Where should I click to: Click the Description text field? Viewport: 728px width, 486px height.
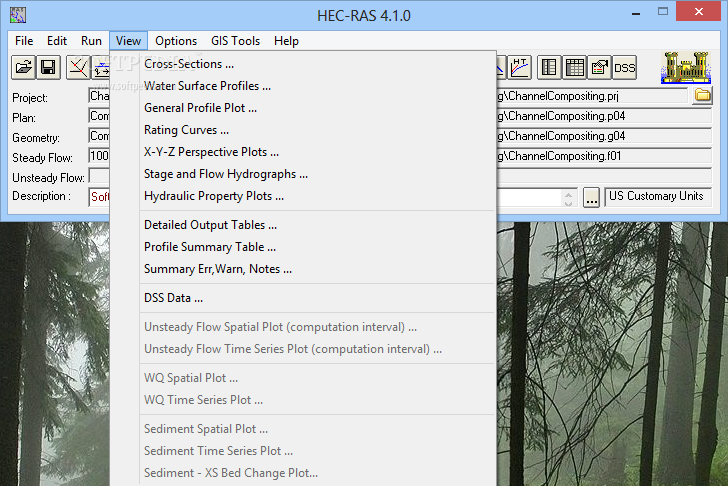99,197
